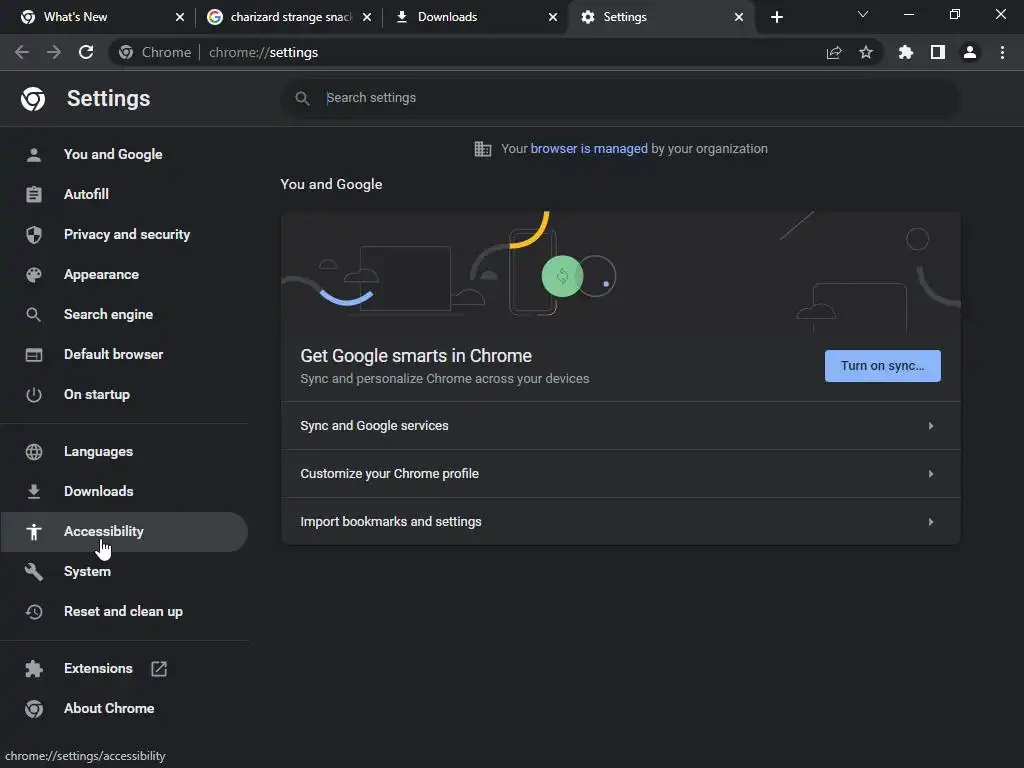The image size is (1024, 768).
Task: Click the Chrome logo beside Settings title
Action: click(x=33, y=99)
